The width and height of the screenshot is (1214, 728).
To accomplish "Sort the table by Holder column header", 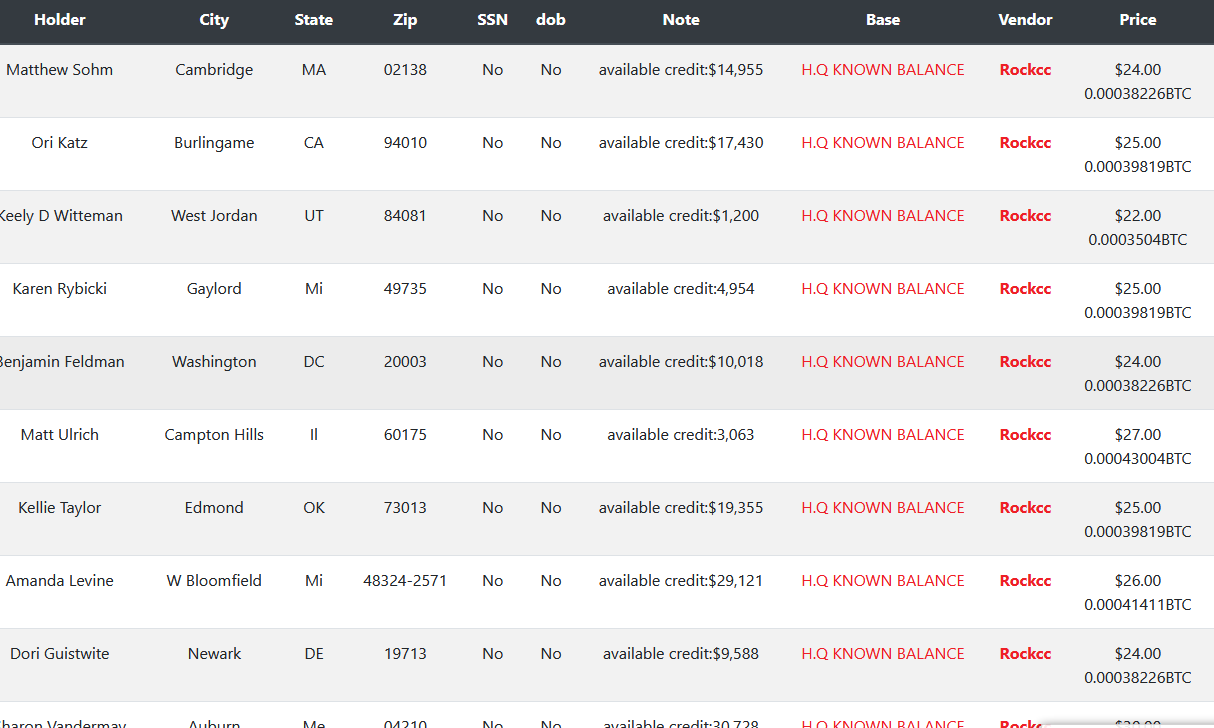I will click(60, 20).
